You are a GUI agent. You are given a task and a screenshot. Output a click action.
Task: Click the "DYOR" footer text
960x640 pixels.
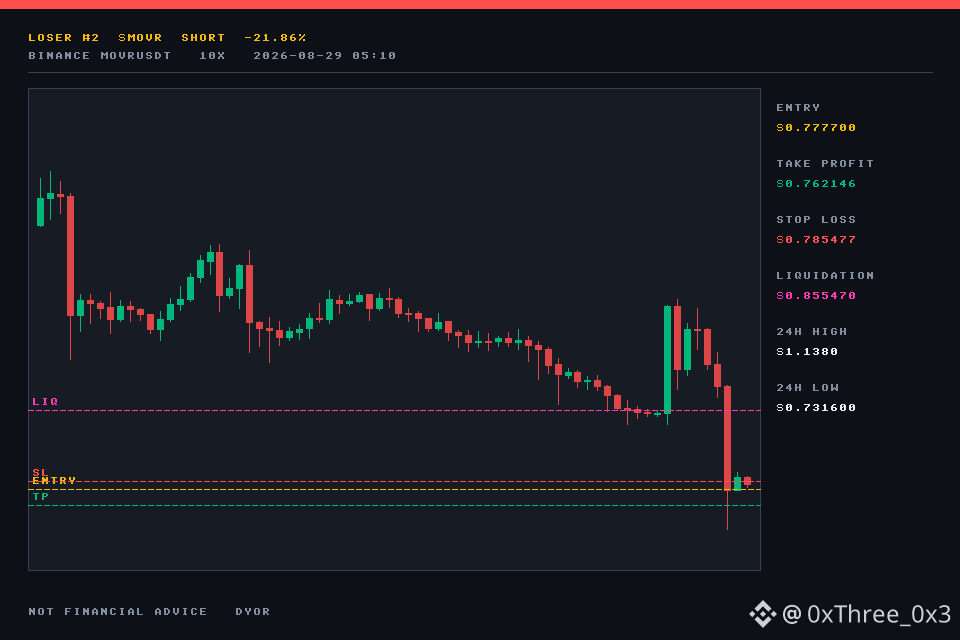tap(252, 611)
